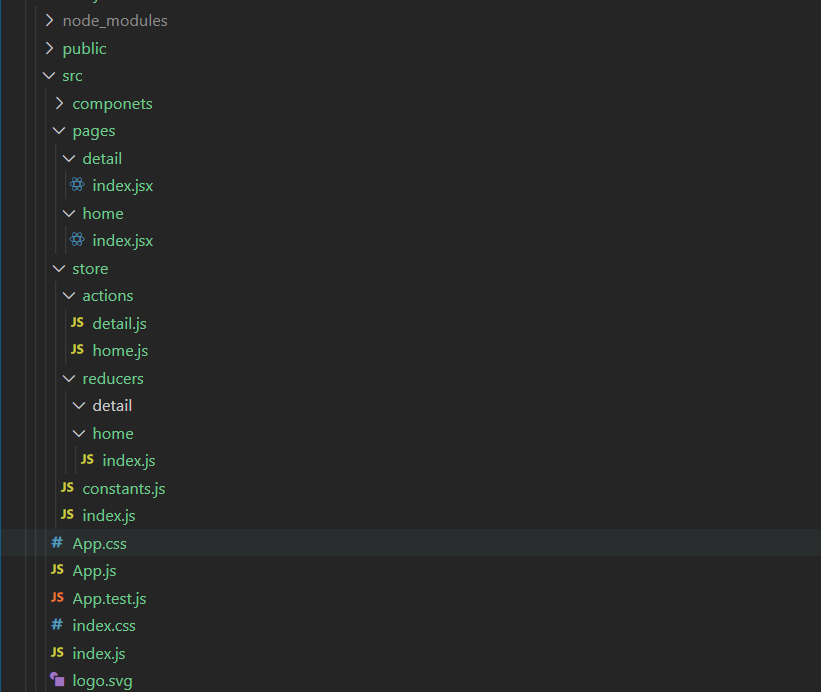The width and height of the screenshot is (821, 692).
Task: Click React icon of index.jsx under detail
Action: [x=77, y=184]
